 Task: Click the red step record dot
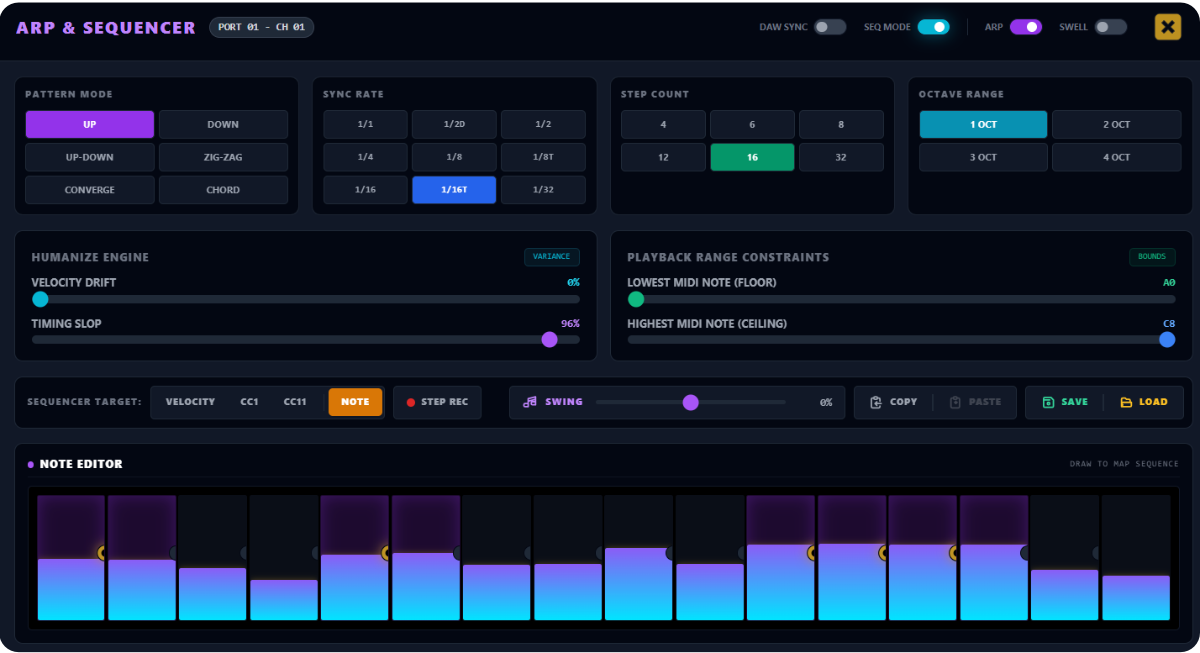[x=410, y=402]
